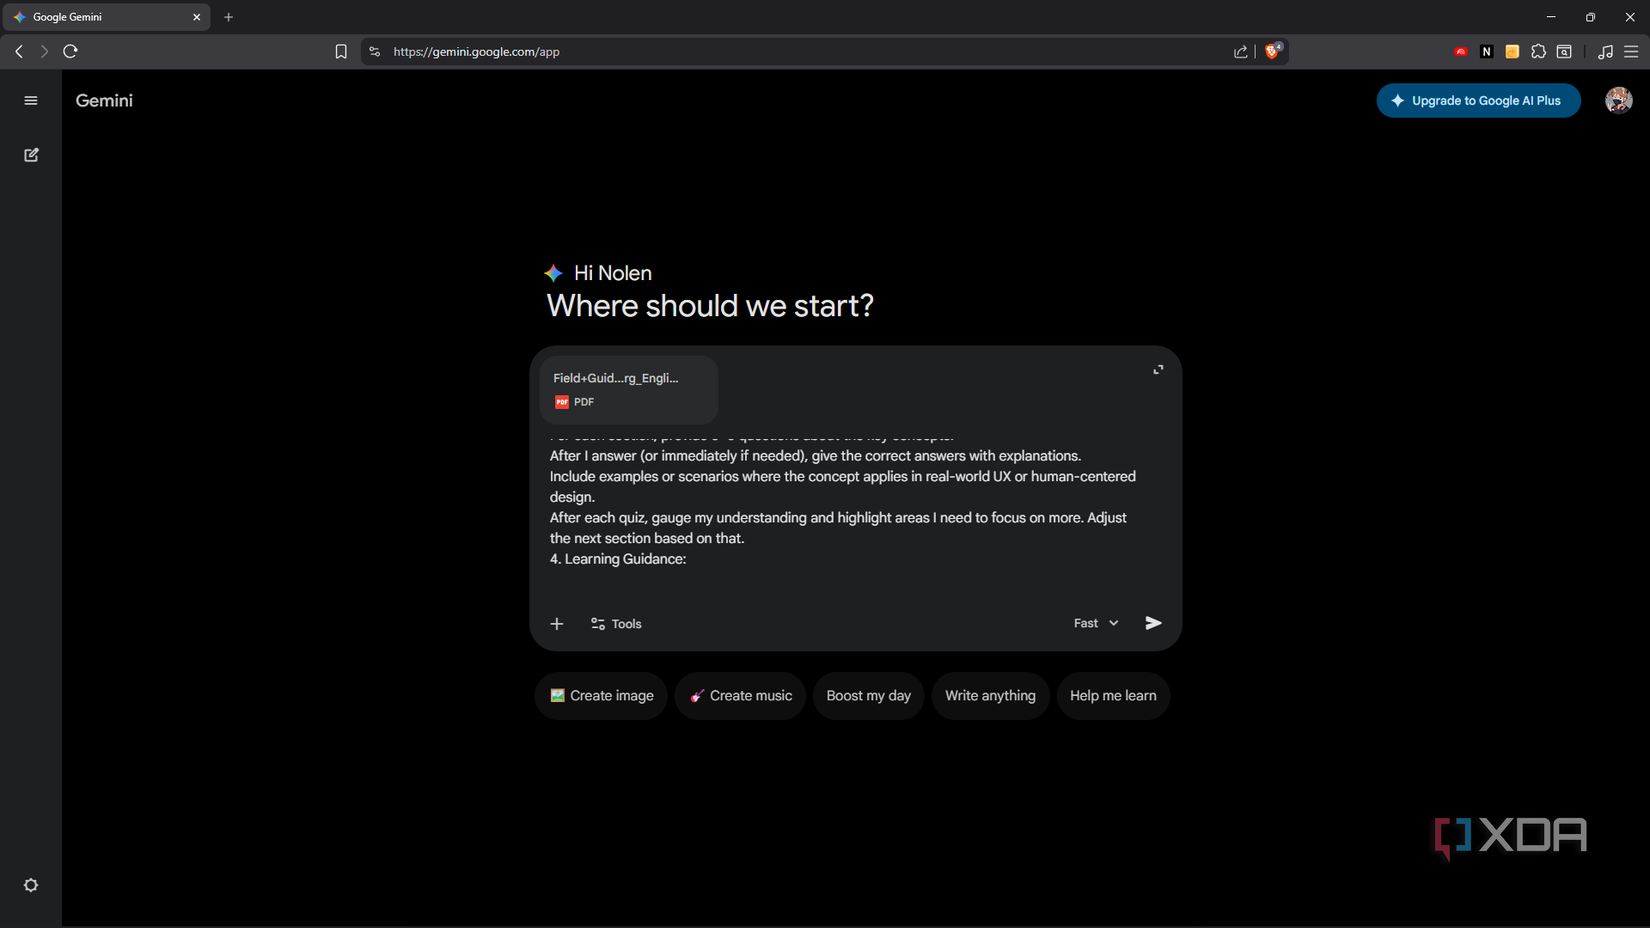The height and width of the screenshot is (928, 1650).
Task: Expand the prompt box to full size
Action: pos(1158,370)
